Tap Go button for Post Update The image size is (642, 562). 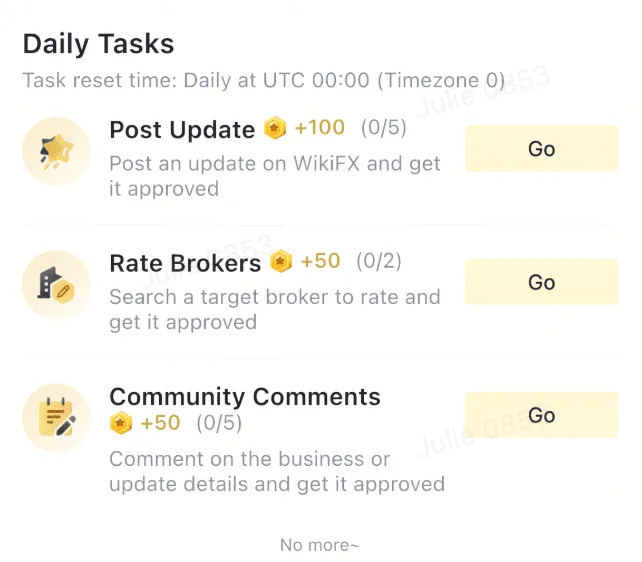pos(541,149)
